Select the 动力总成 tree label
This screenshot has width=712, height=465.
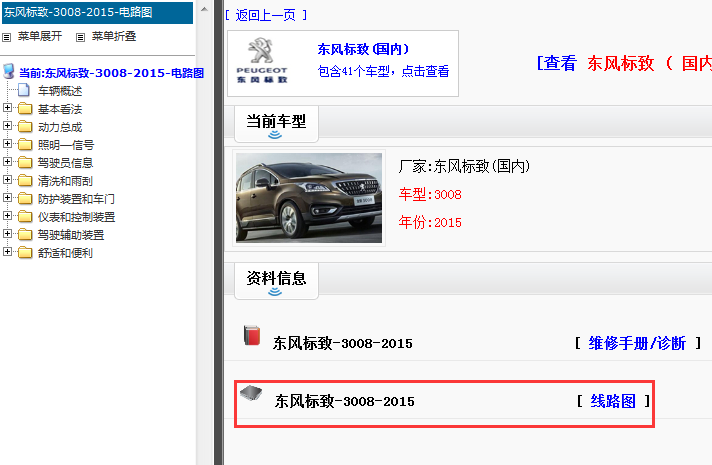click(60, 127)
